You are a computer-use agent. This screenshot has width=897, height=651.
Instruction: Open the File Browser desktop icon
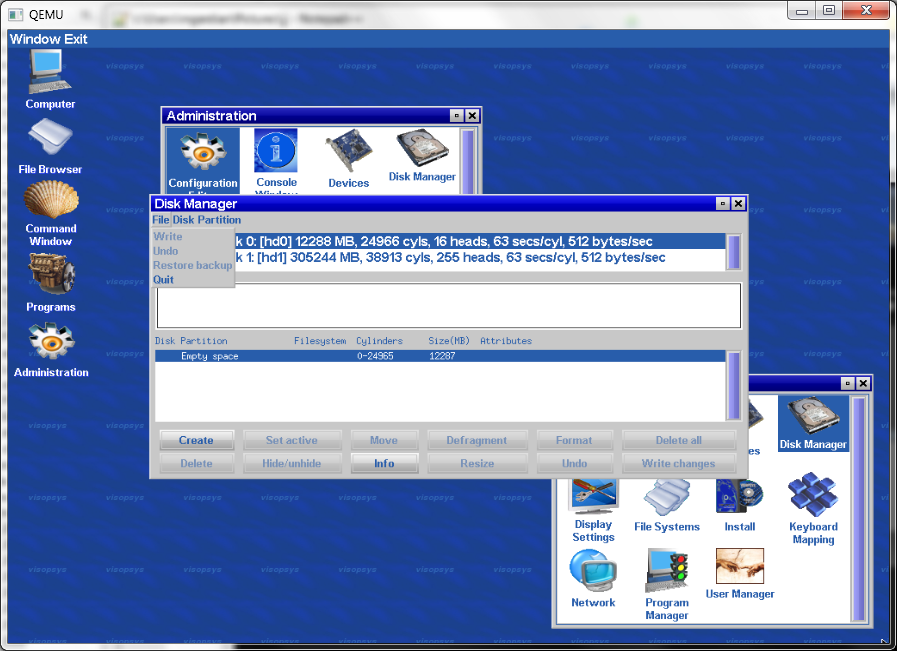pos(50,146)
